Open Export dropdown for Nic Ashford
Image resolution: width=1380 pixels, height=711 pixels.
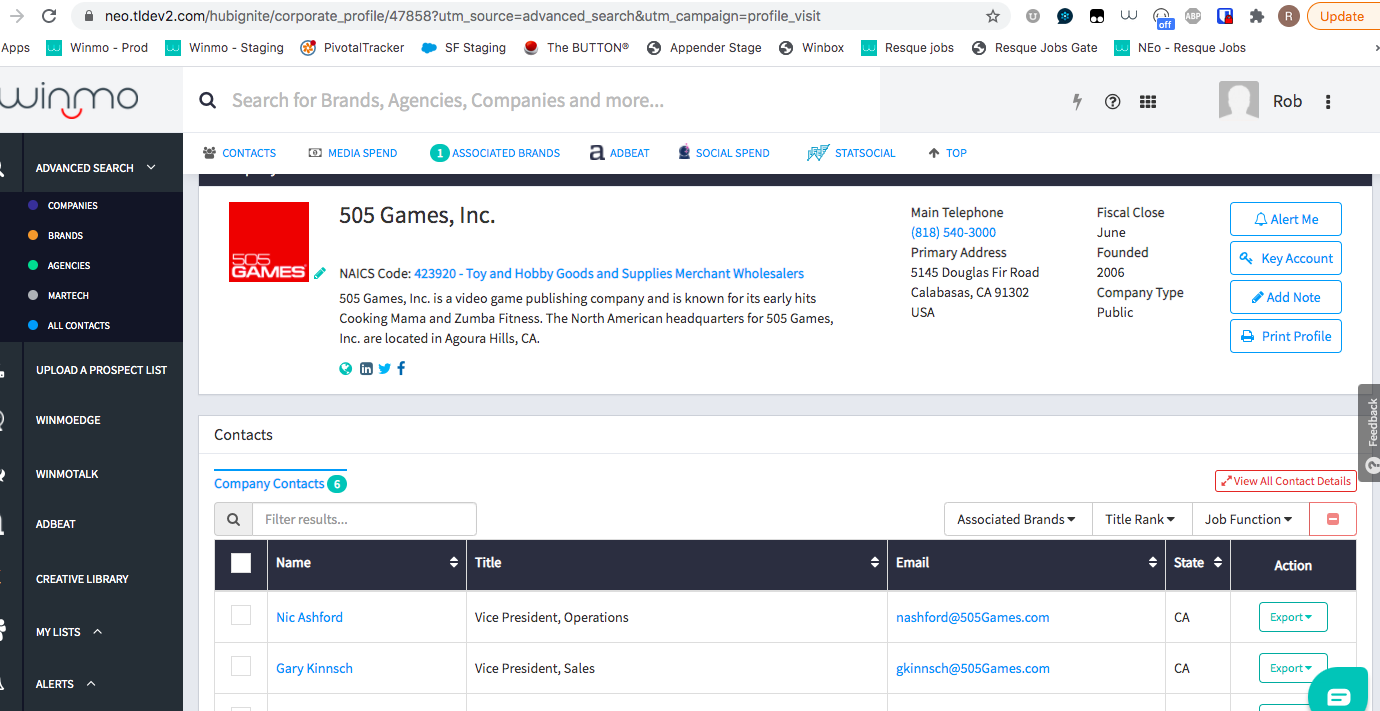[x=1292, y=617]
